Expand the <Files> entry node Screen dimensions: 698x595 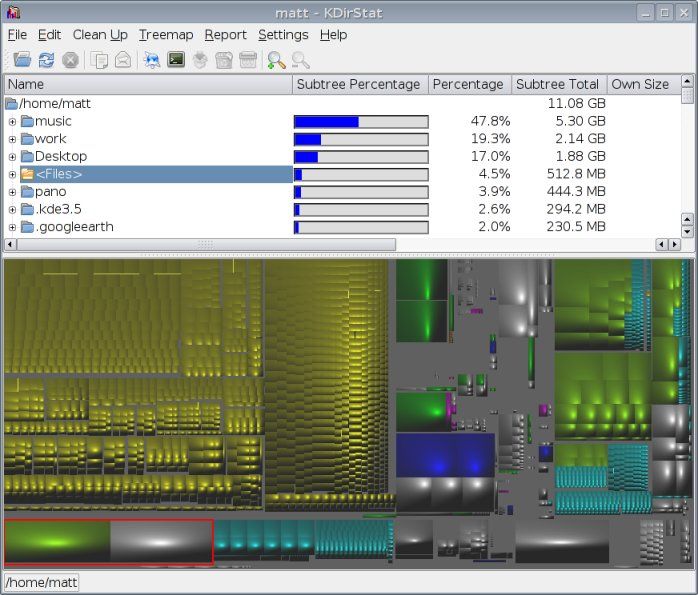[x=12, y=174]
